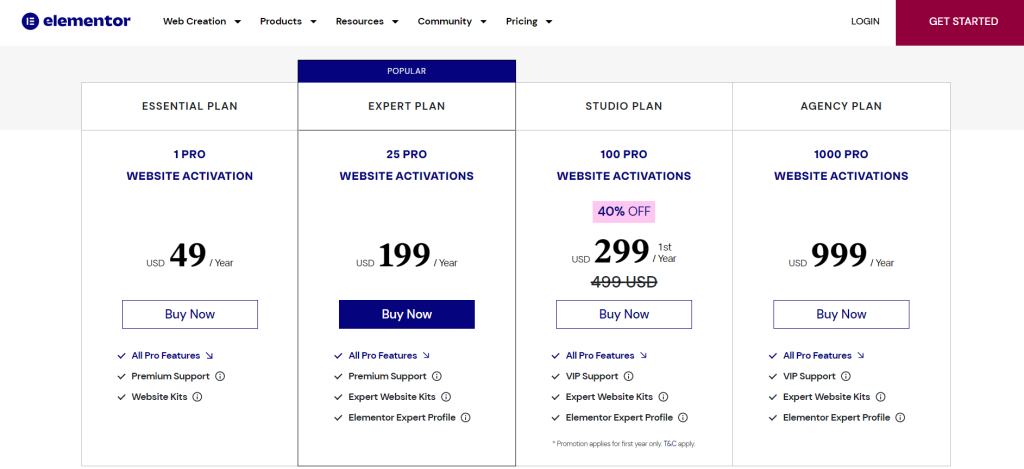1024x469 pixels.
Task: Click the Elementor logo
Action: click(76, 21)
